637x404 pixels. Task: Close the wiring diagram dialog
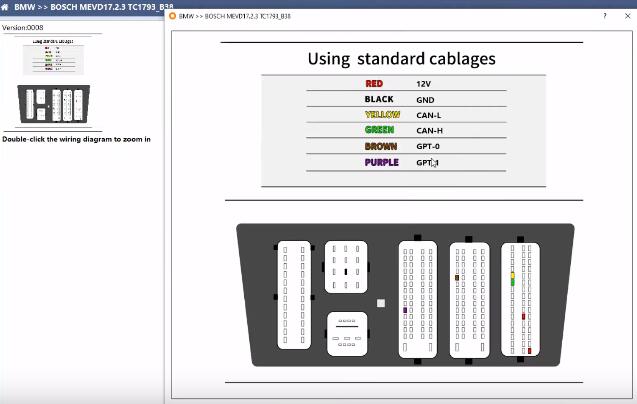[x=627, y=16]
